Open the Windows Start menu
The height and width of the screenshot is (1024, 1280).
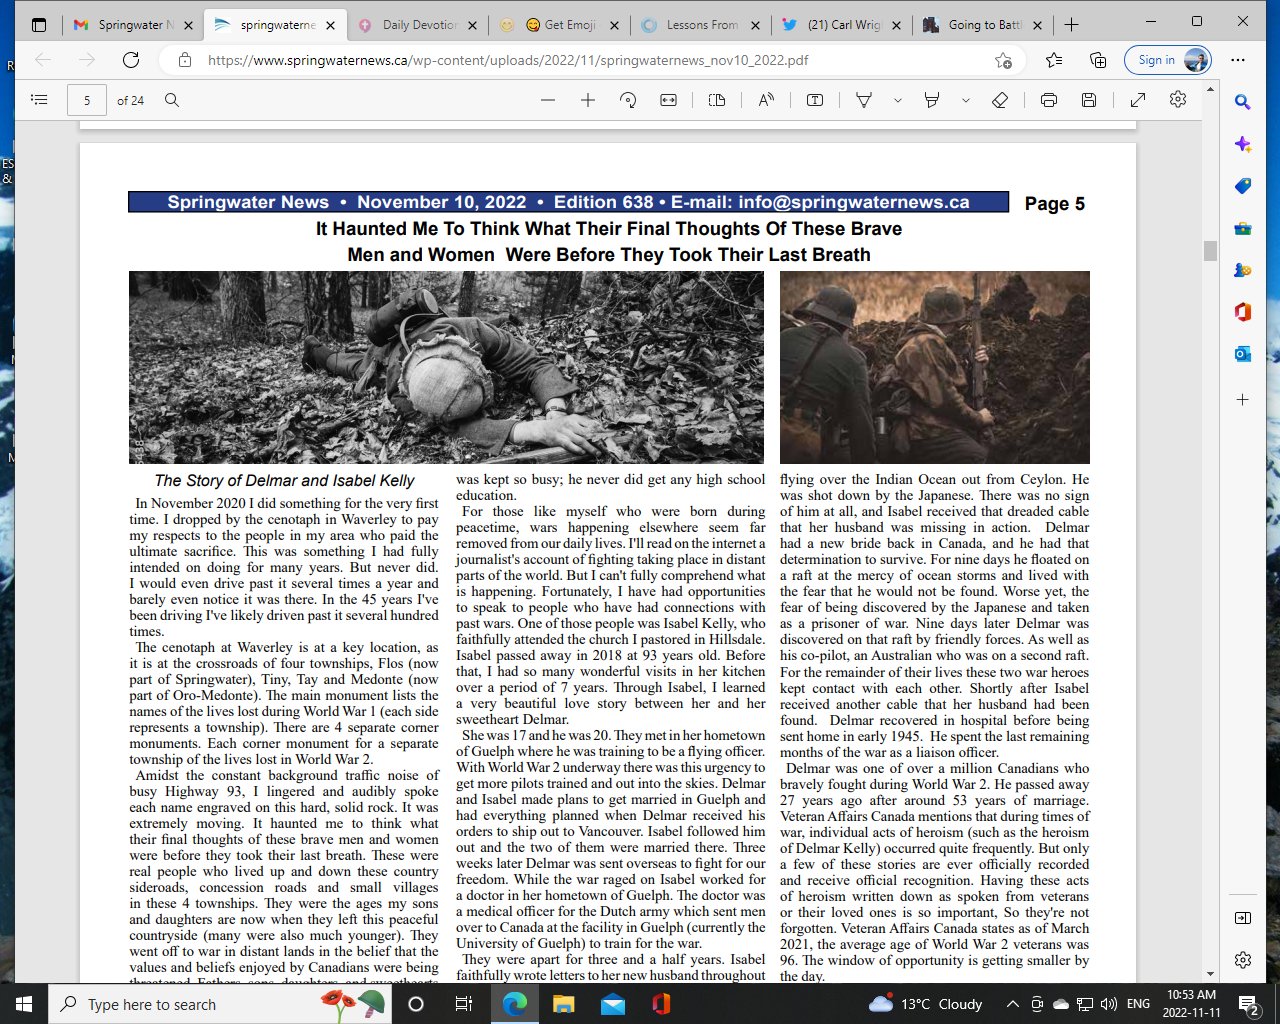tap(23, 1004)
